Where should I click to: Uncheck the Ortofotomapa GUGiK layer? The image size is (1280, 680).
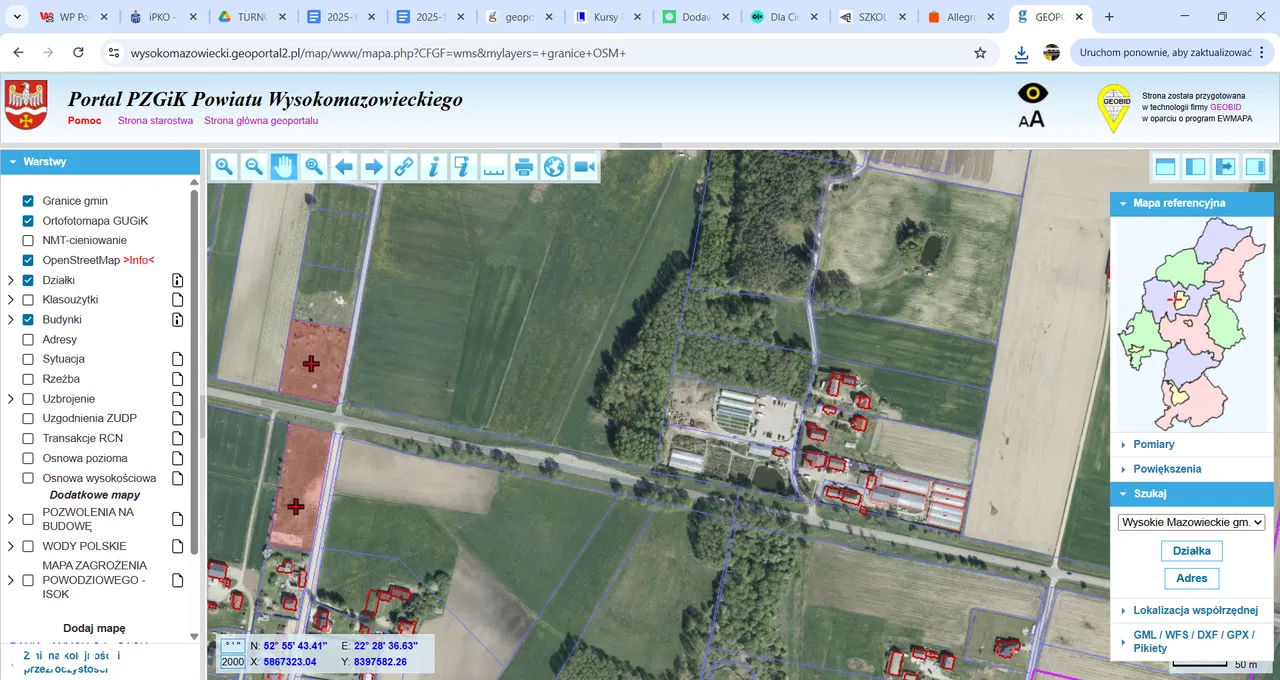coord(28,221)
